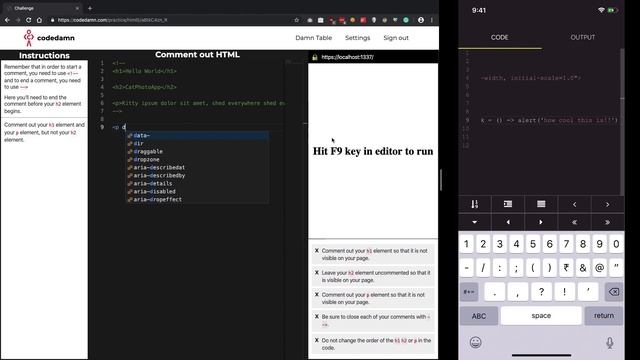The width and height of the screenshot is (640, 360).
Task: Switch to the OUTPUT tab on phone
Action: 582,37
